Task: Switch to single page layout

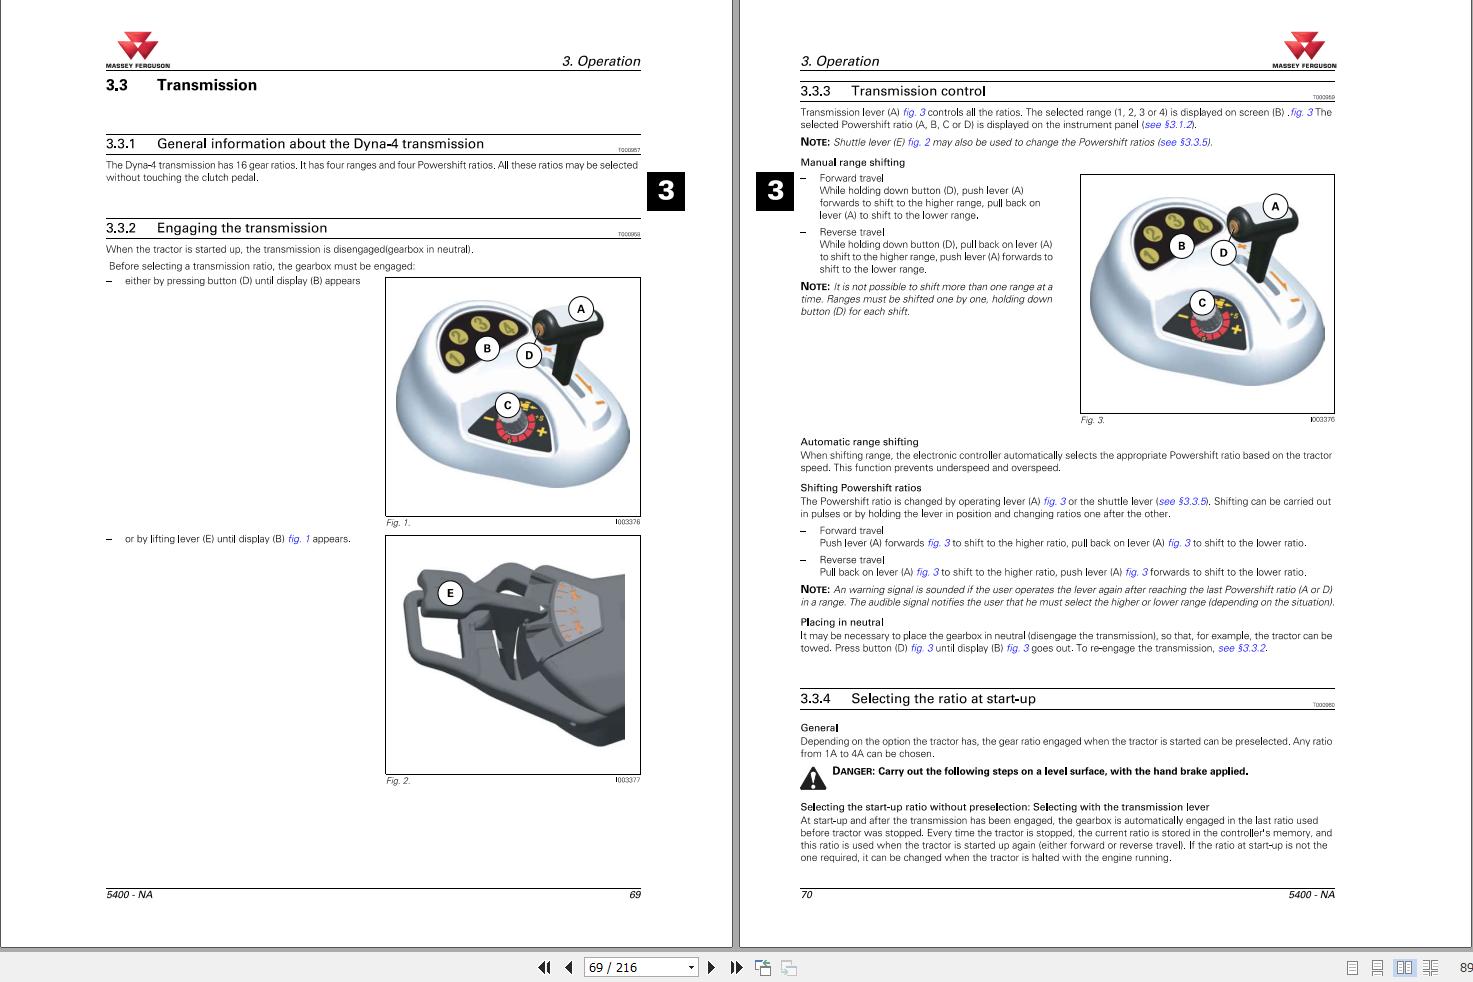Action: (x=1352, y=967)
